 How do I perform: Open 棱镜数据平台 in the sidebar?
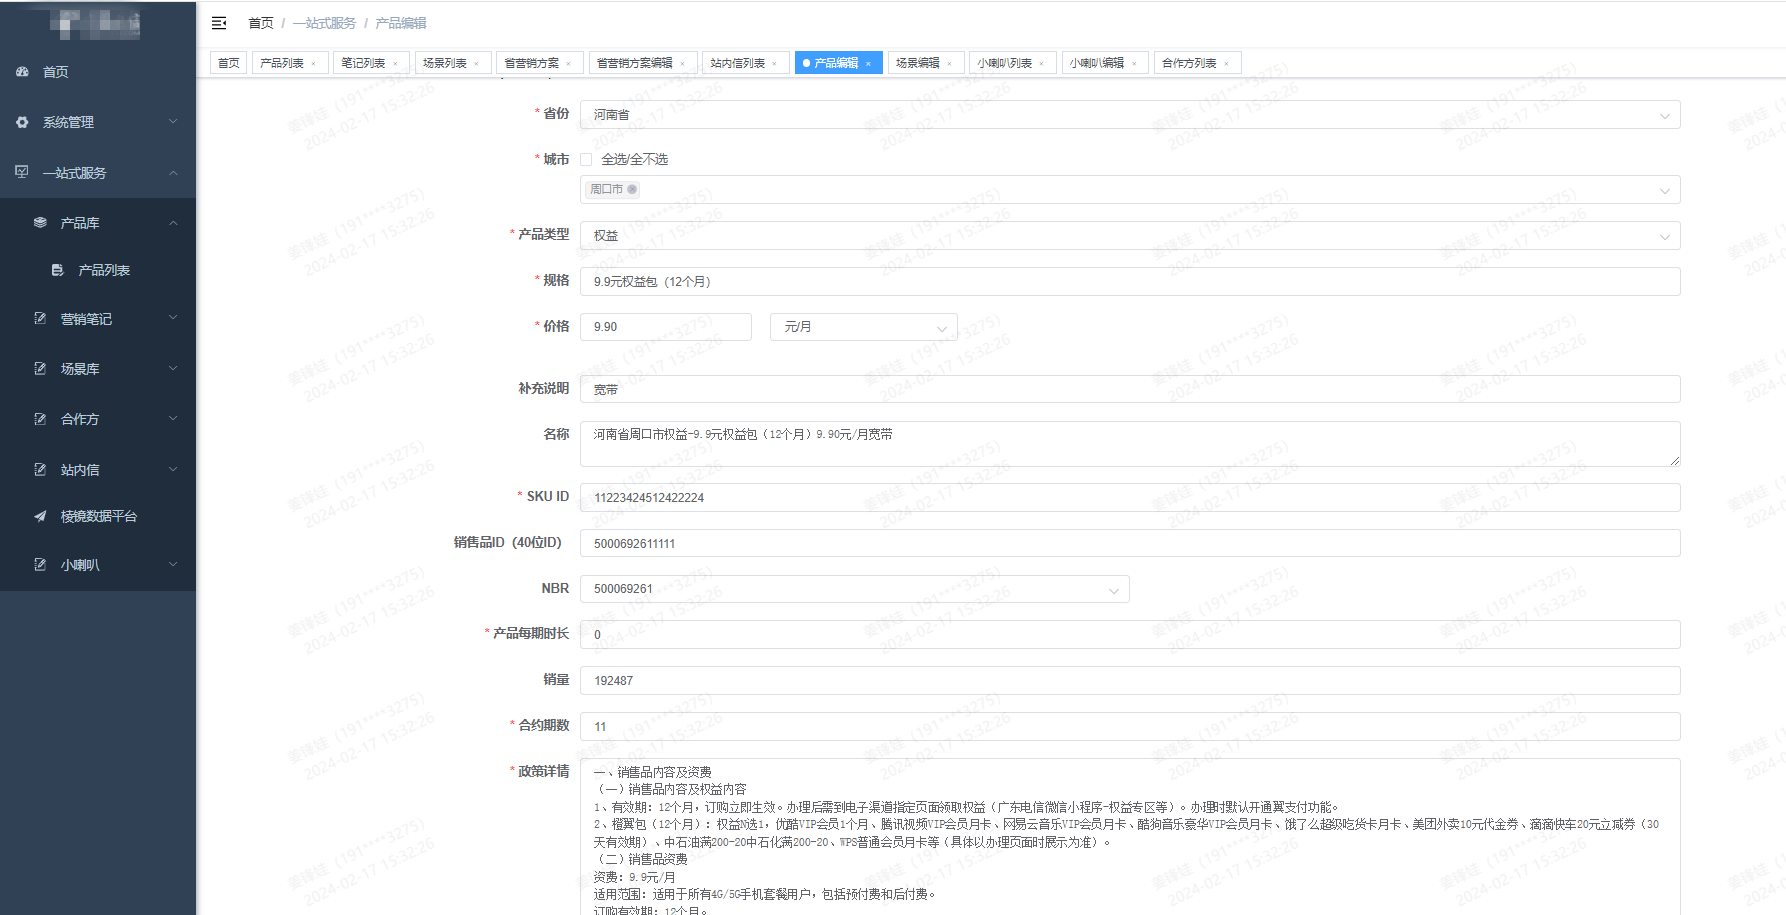(98, 516)
